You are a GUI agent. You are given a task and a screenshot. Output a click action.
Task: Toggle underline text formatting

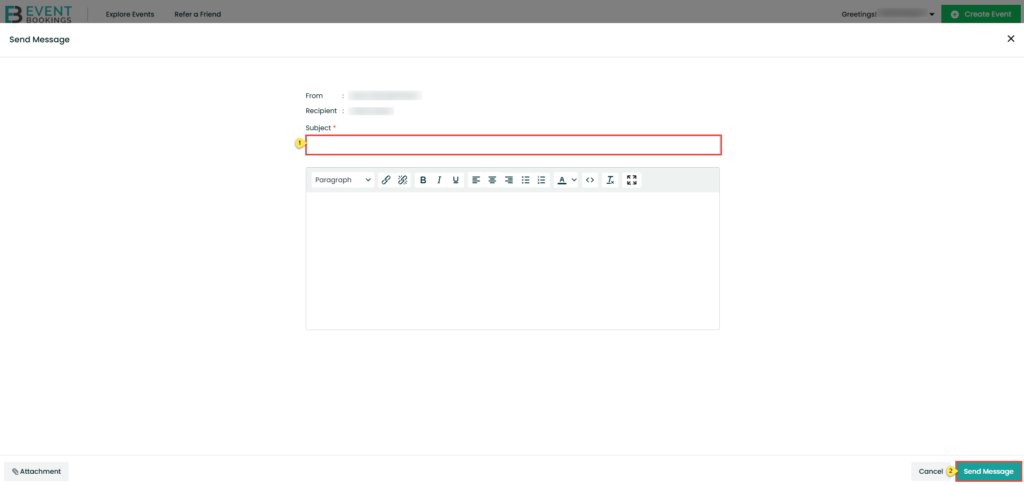tap(456, 180)
